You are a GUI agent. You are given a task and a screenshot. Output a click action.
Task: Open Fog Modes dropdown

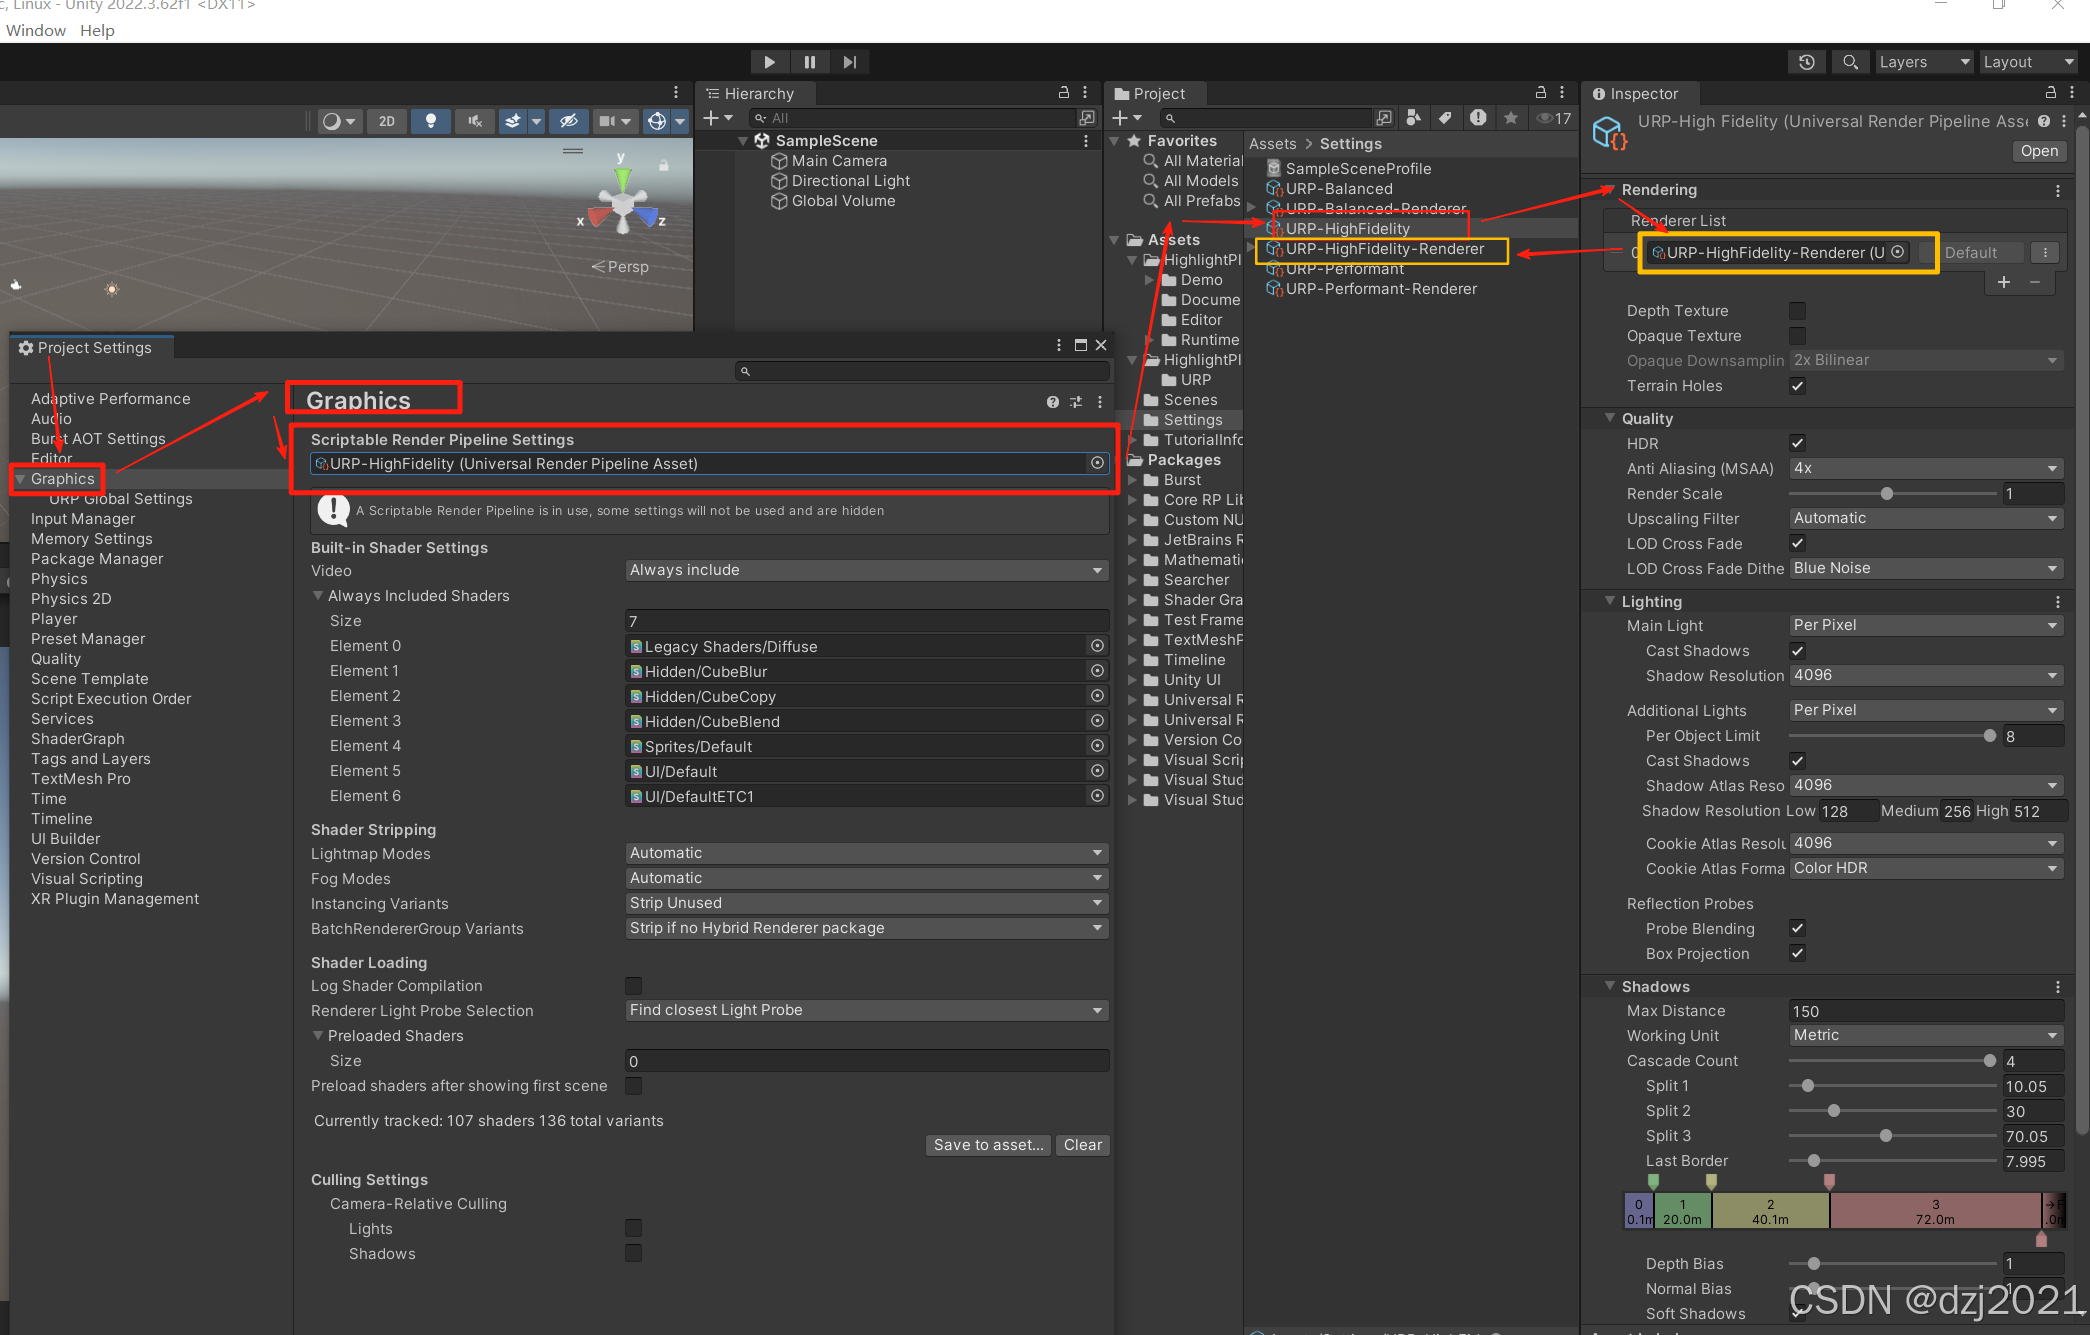pyautogui.click(x=866, y=878)
